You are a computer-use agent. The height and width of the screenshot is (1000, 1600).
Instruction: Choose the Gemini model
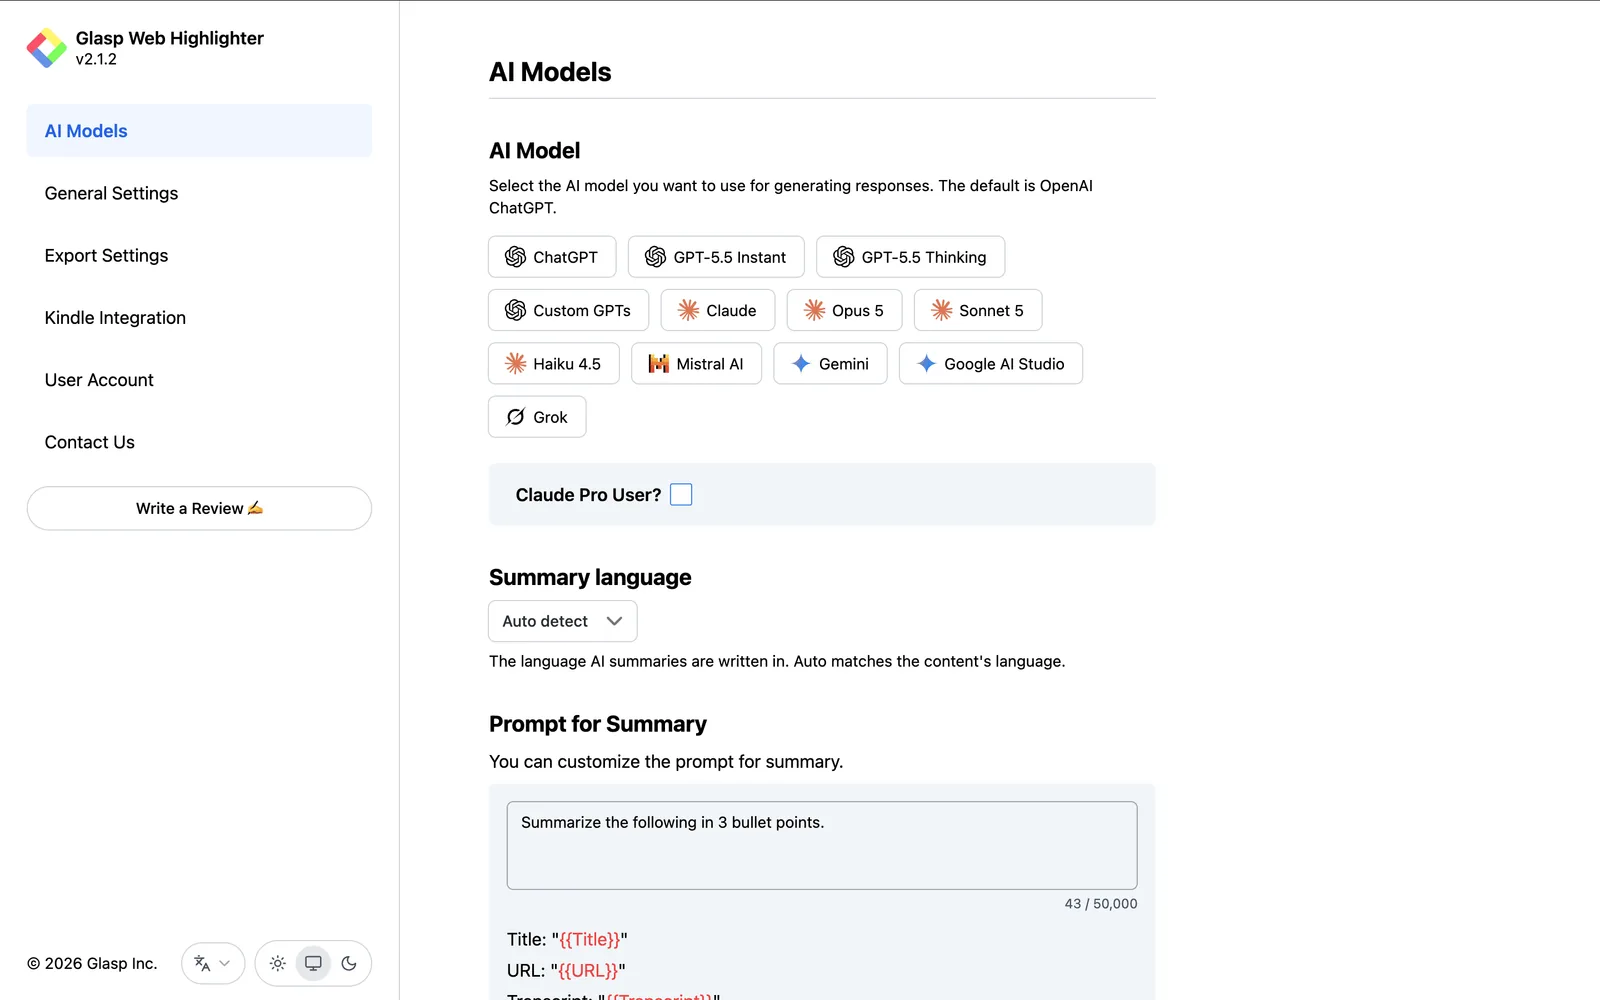tap(830, 364)
